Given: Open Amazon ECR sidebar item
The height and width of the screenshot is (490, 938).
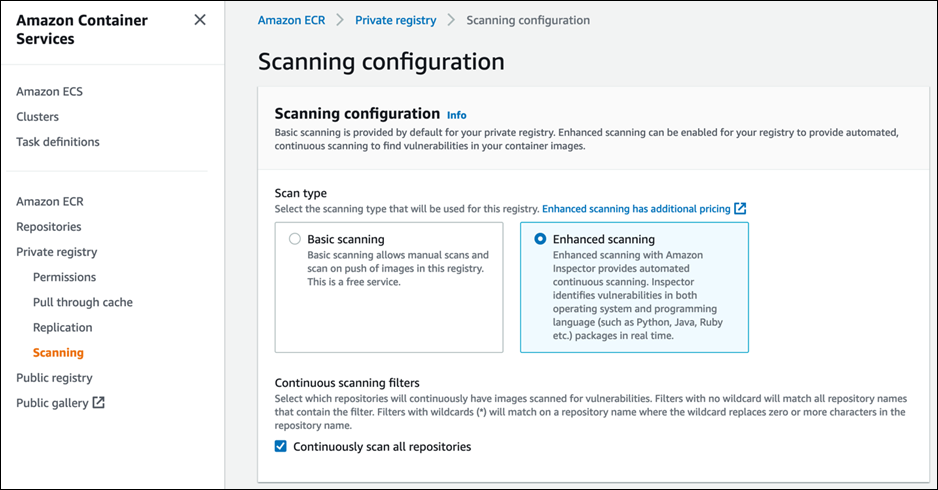Looking at the screenshot, I should point(50,202).
